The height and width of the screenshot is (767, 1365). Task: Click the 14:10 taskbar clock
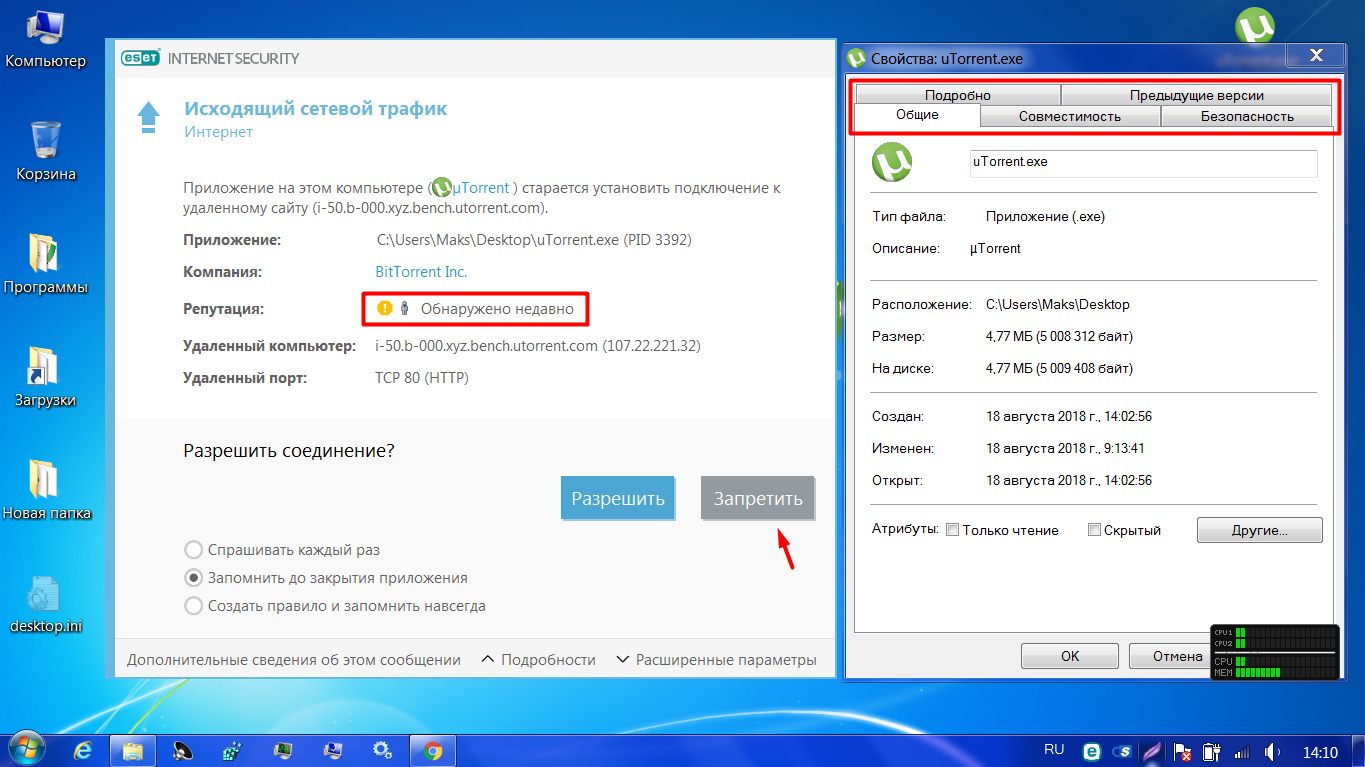(1320, 752)
